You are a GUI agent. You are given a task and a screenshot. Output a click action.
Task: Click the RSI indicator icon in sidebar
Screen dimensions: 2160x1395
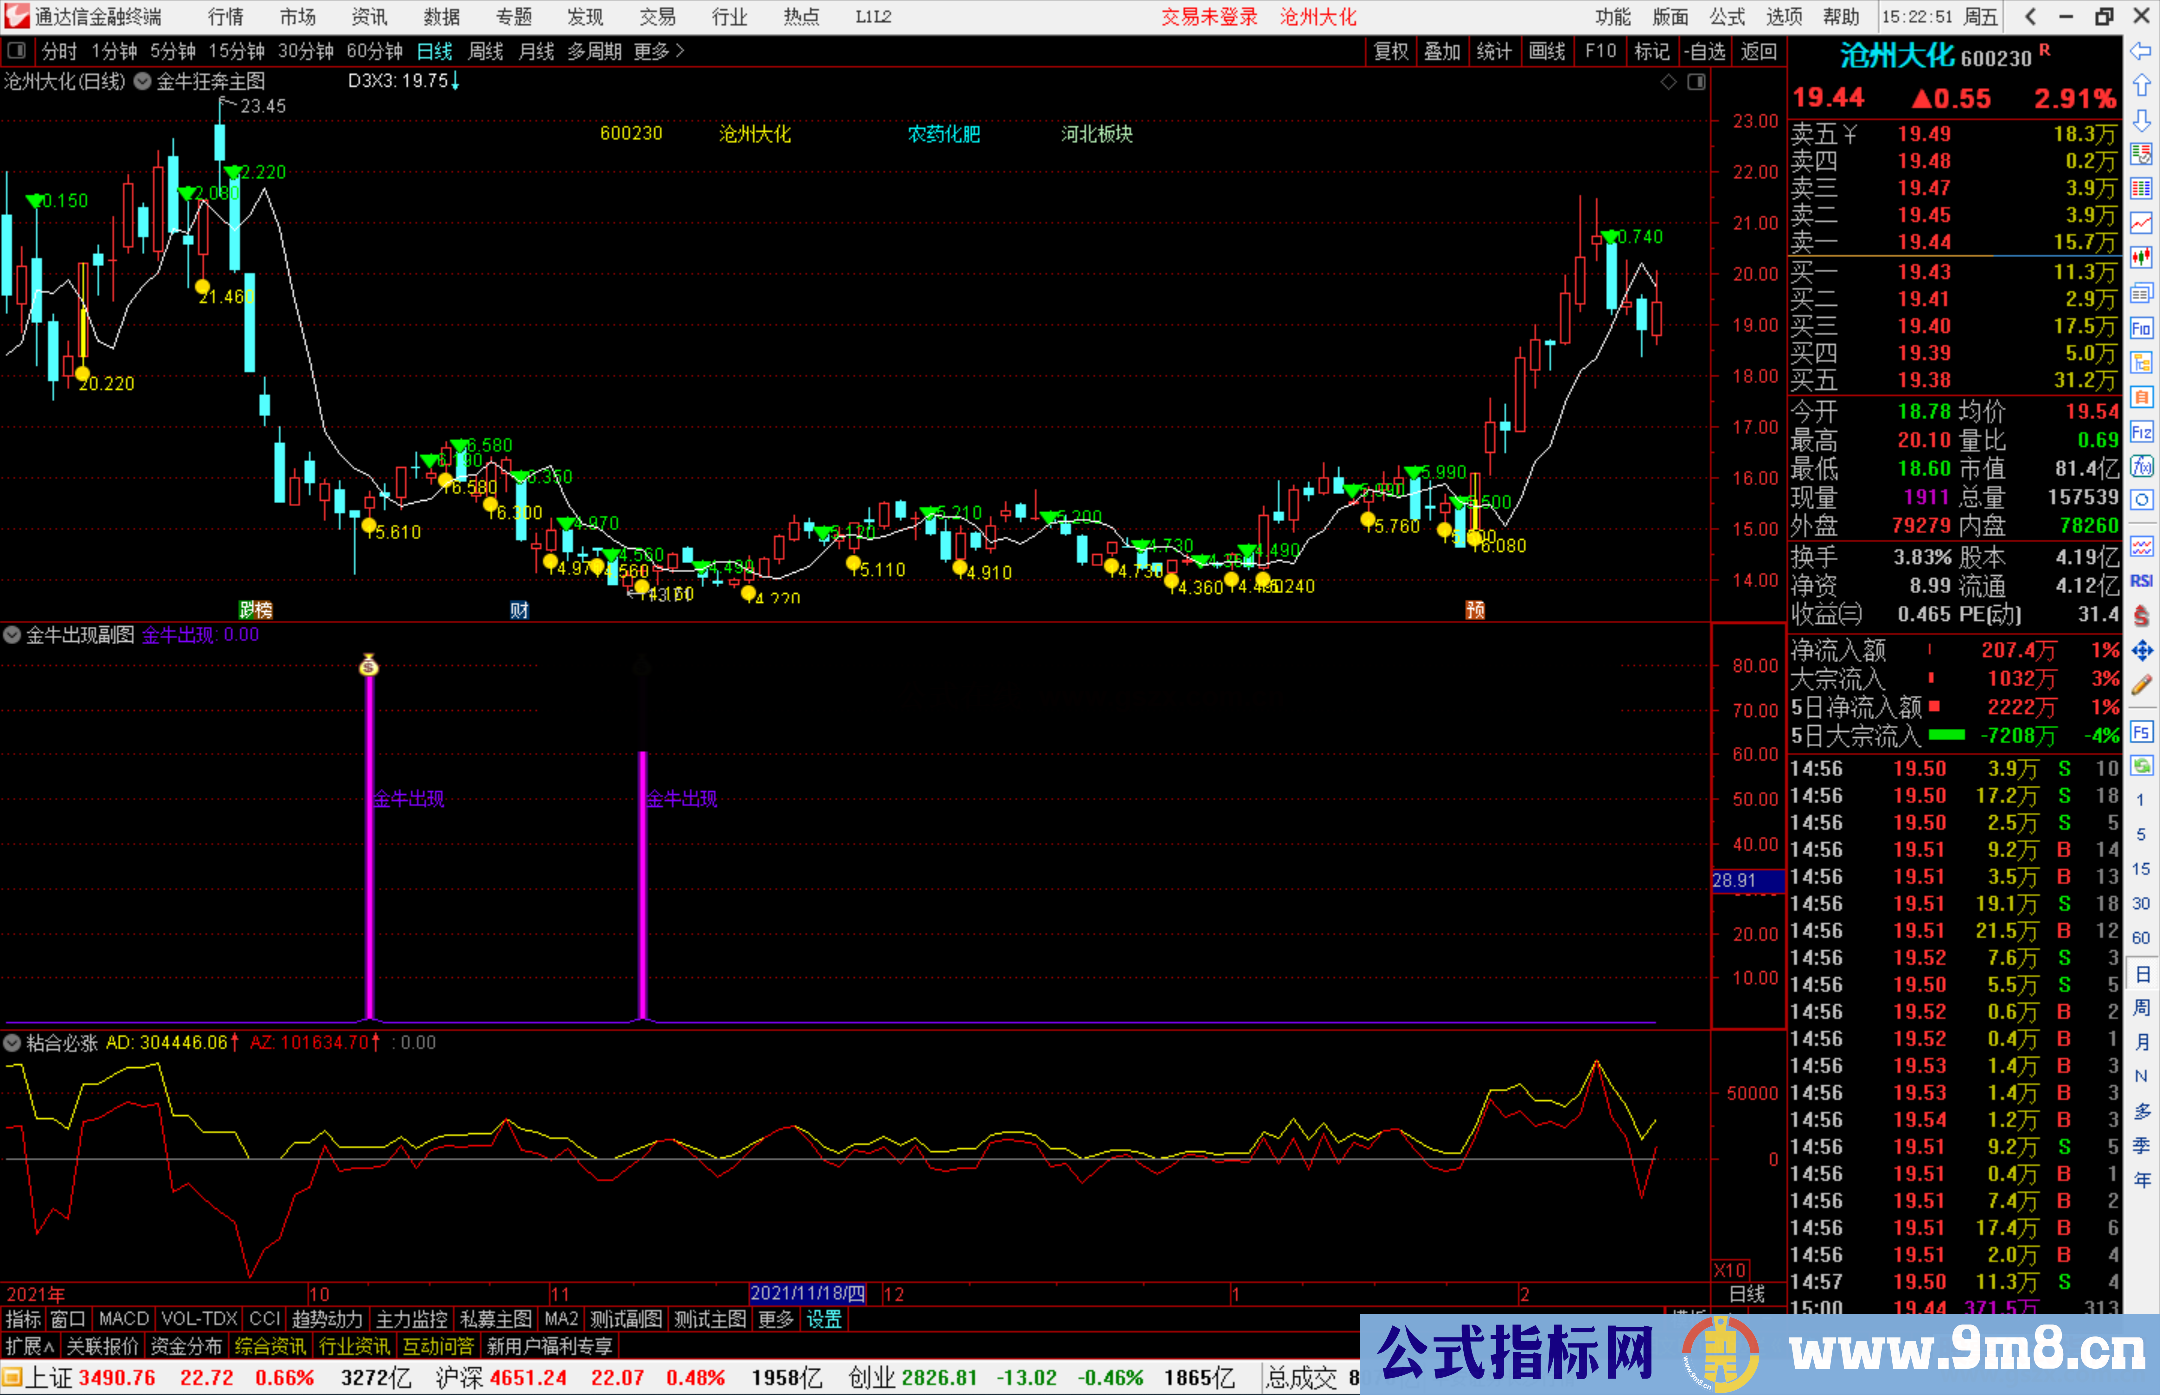click(2141, 581)
